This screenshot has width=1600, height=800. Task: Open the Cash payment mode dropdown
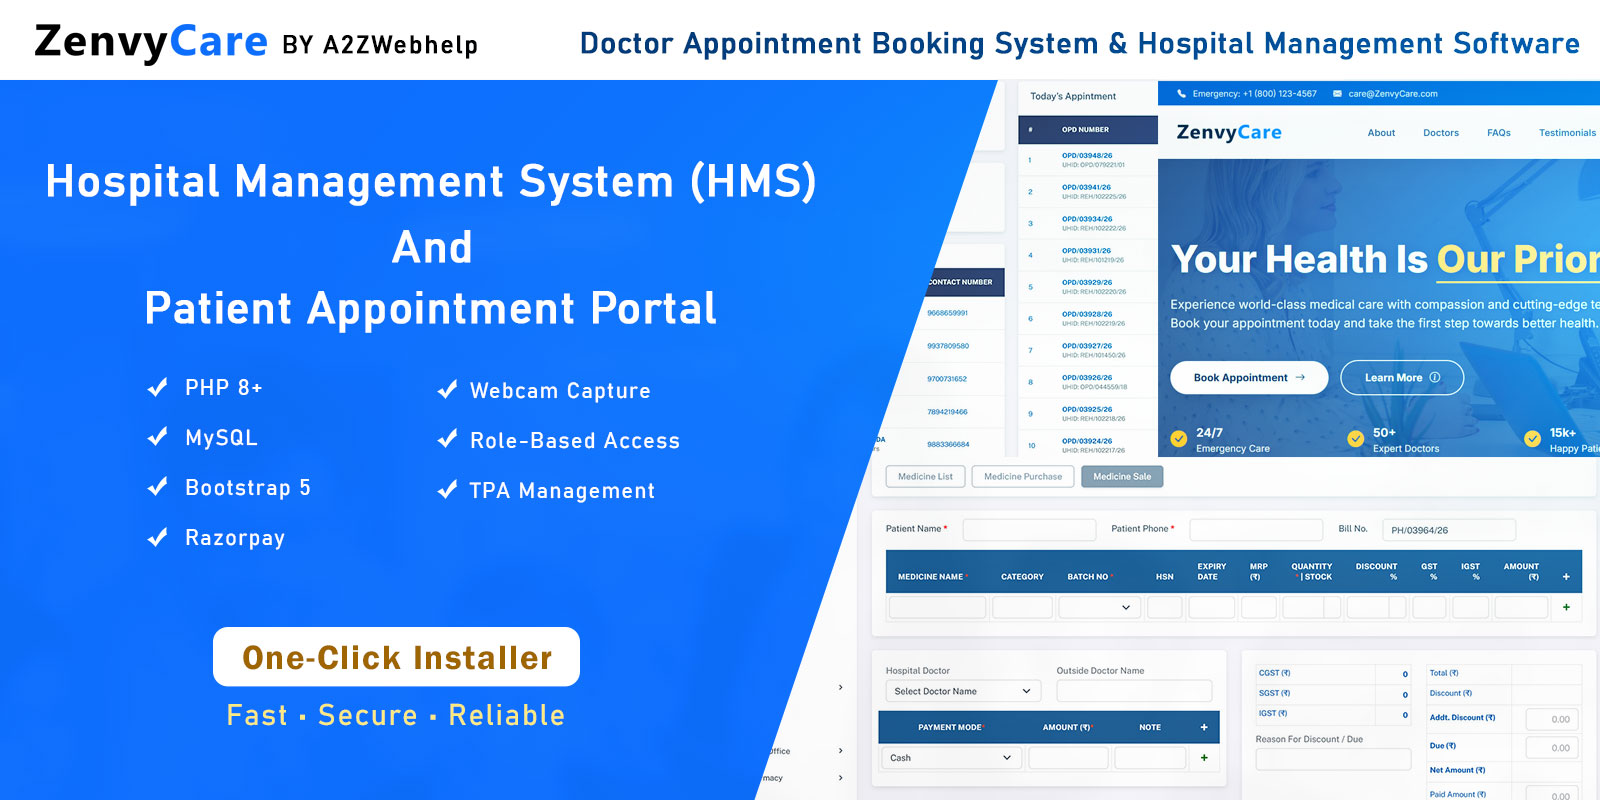[951, 758]
